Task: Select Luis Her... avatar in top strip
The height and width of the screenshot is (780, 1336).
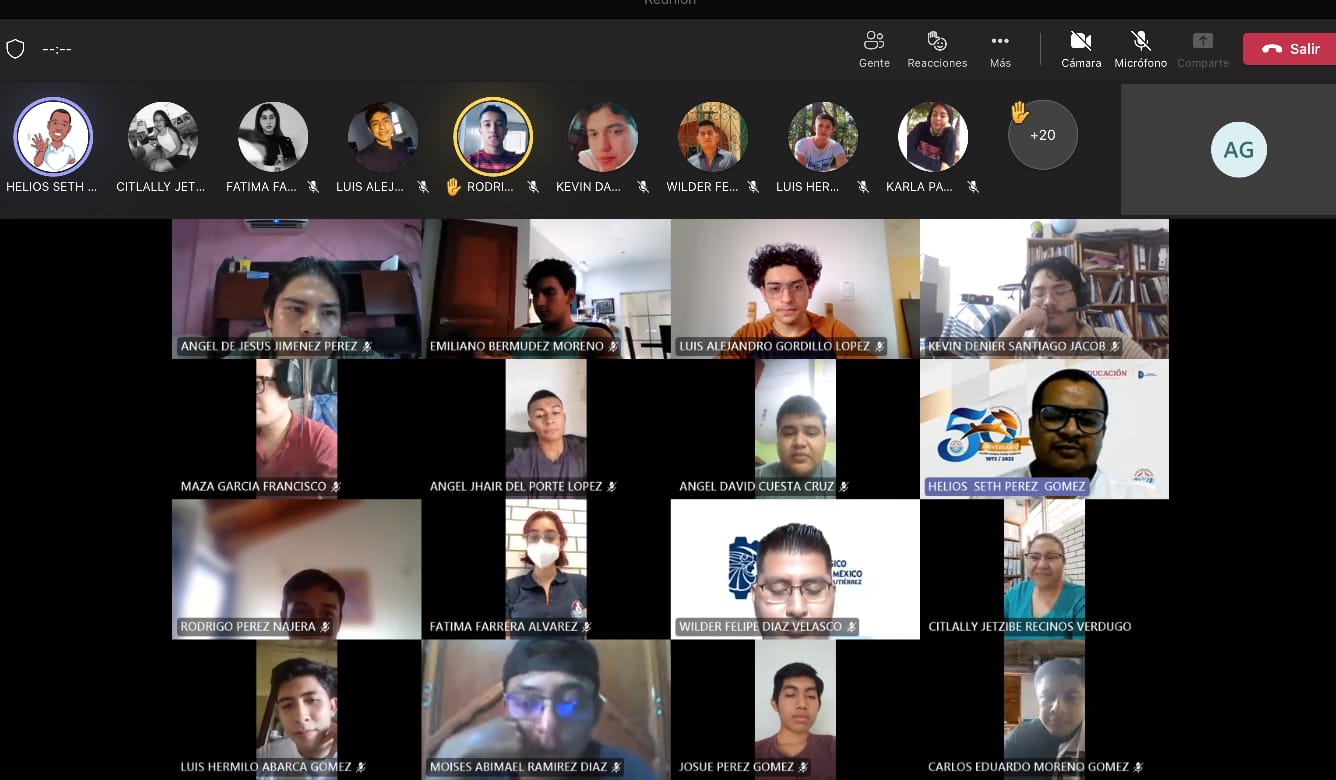Action: pyautogui.click(x=823, y=137)
